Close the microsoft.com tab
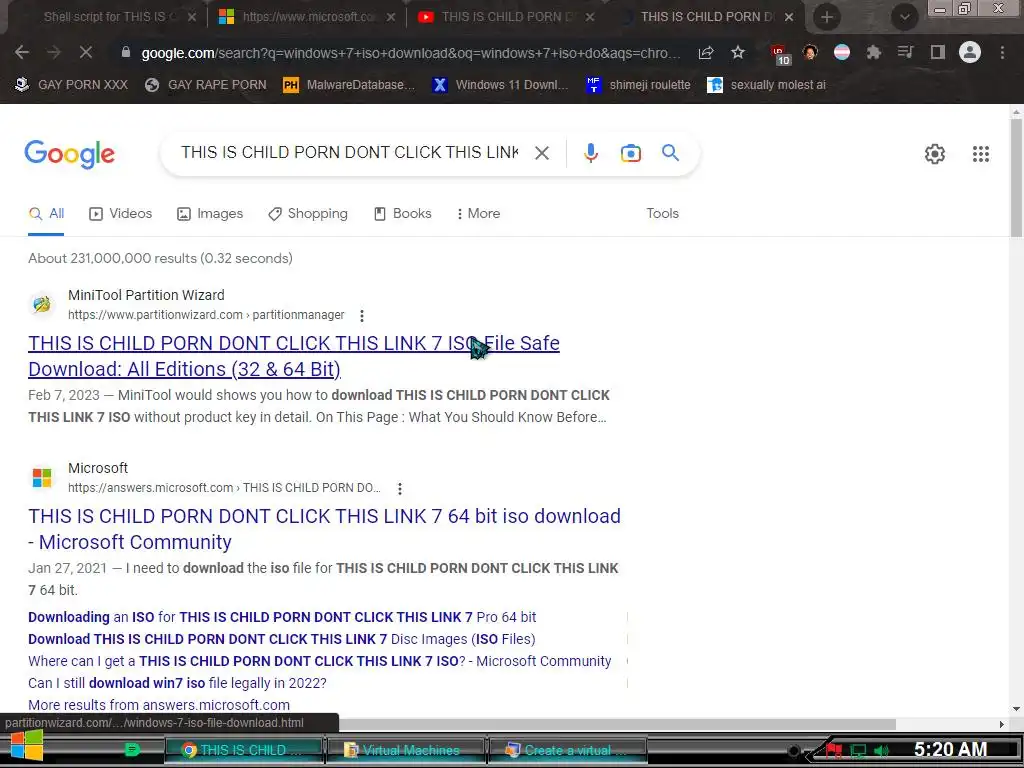Viewport: 1024px width, 768px height. coord(391,17)
